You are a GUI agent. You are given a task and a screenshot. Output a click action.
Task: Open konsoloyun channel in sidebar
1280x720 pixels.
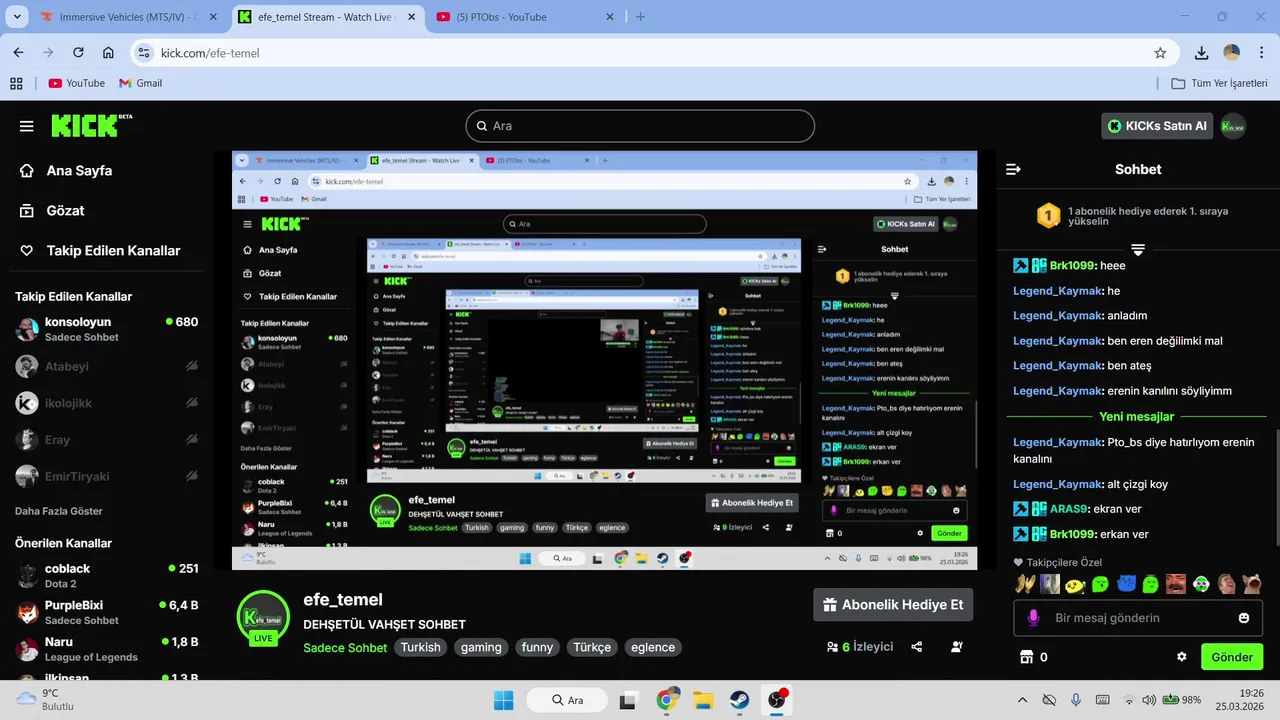point(106,329)
